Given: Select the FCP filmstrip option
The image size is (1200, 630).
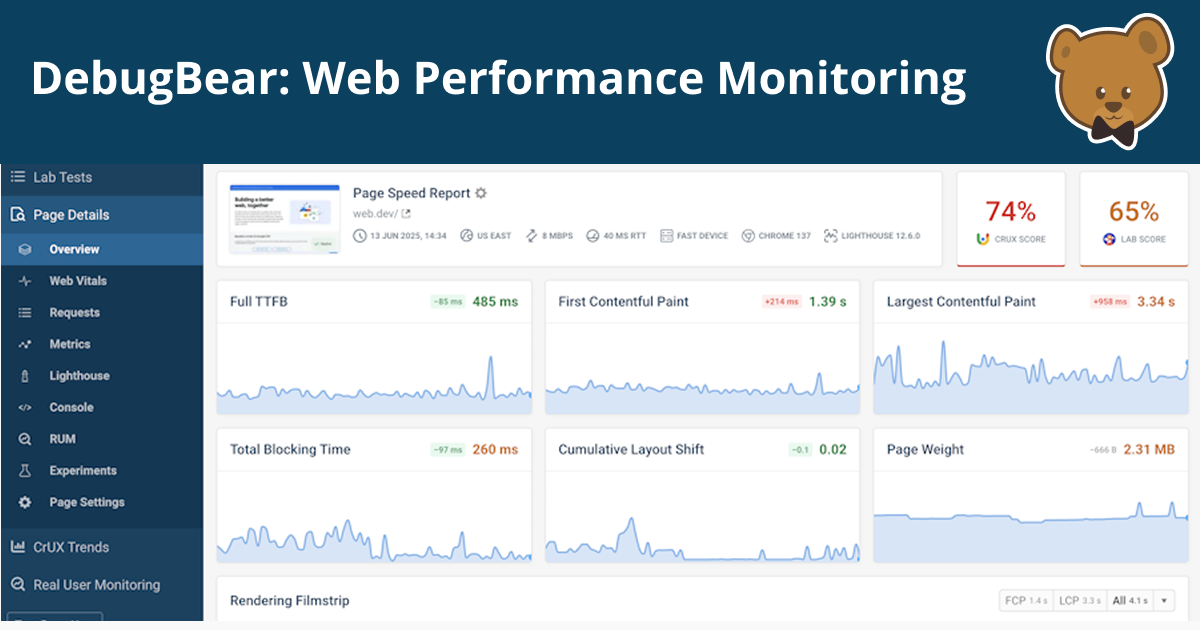Looking at the screenshot, I should click(1026, 600).
